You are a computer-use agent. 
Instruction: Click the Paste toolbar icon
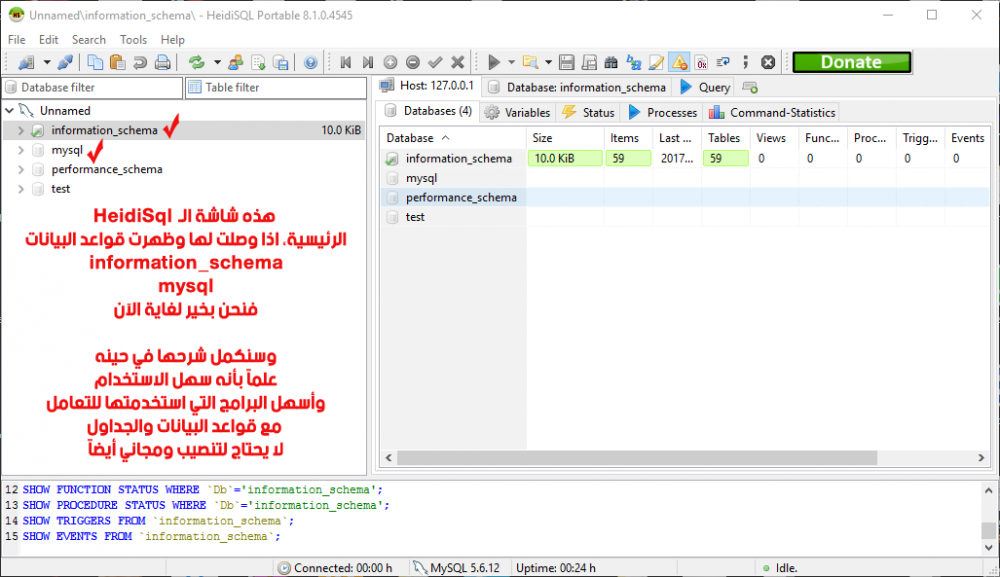[117, 62]
